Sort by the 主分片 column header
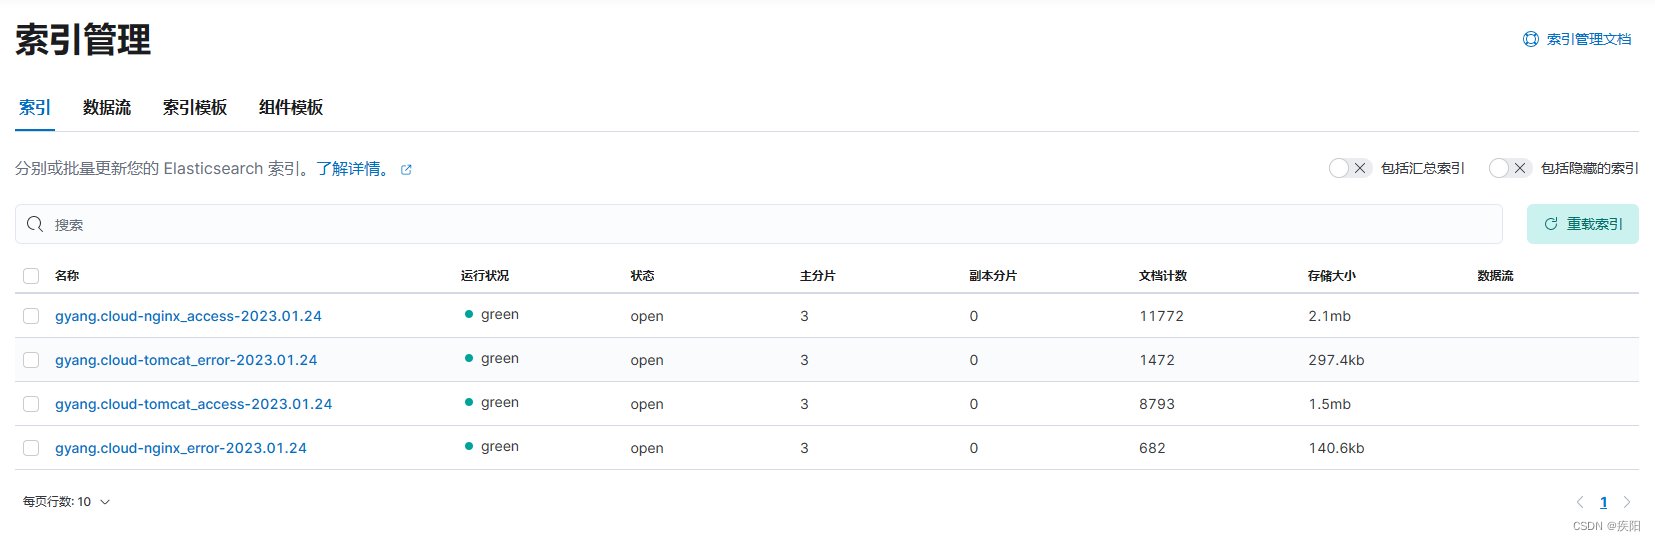The width and height of the screenshot is (1655, 541). 818,276
